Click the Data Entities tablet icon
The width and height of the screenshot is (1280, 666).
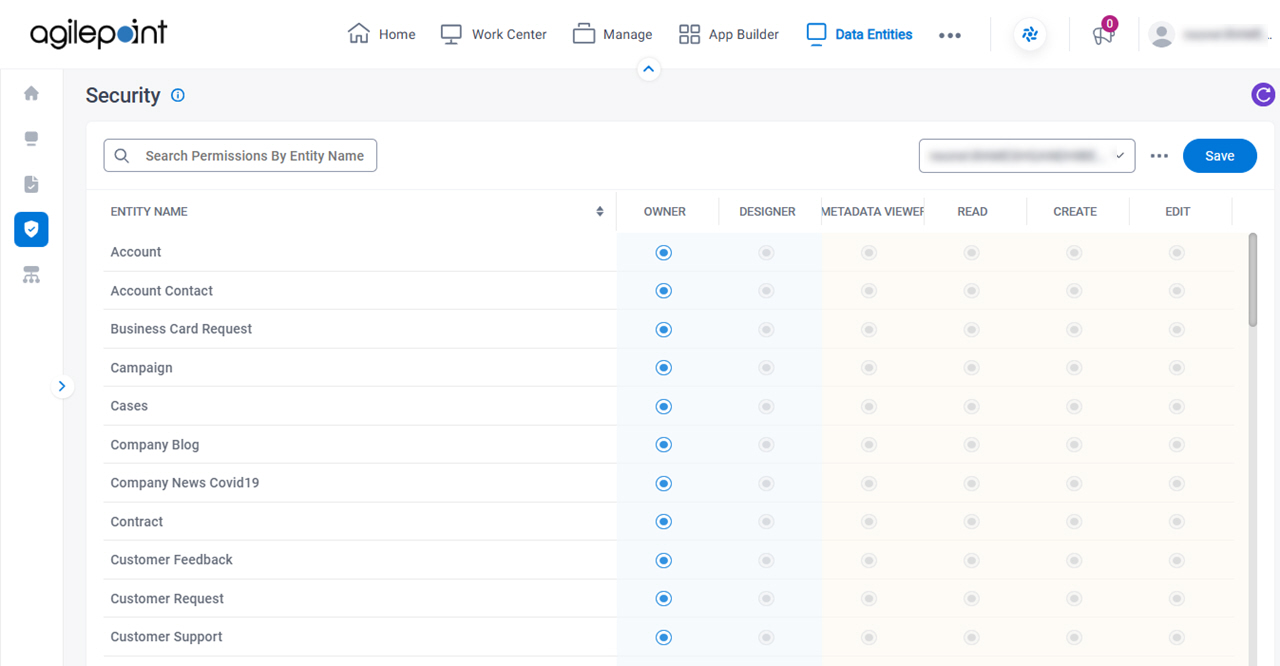pos(816,34)
